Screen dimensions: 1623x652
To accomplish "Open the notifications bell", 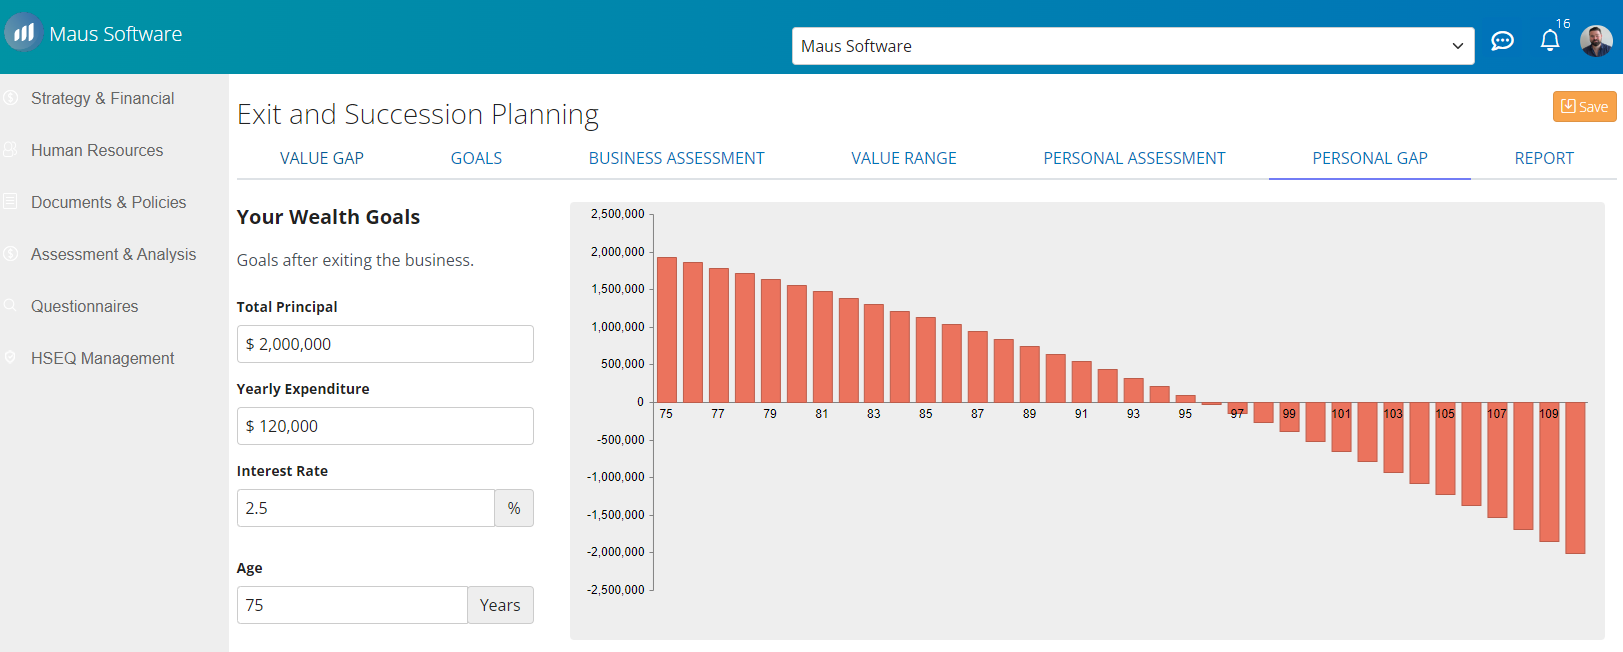I will (1549, 41).
